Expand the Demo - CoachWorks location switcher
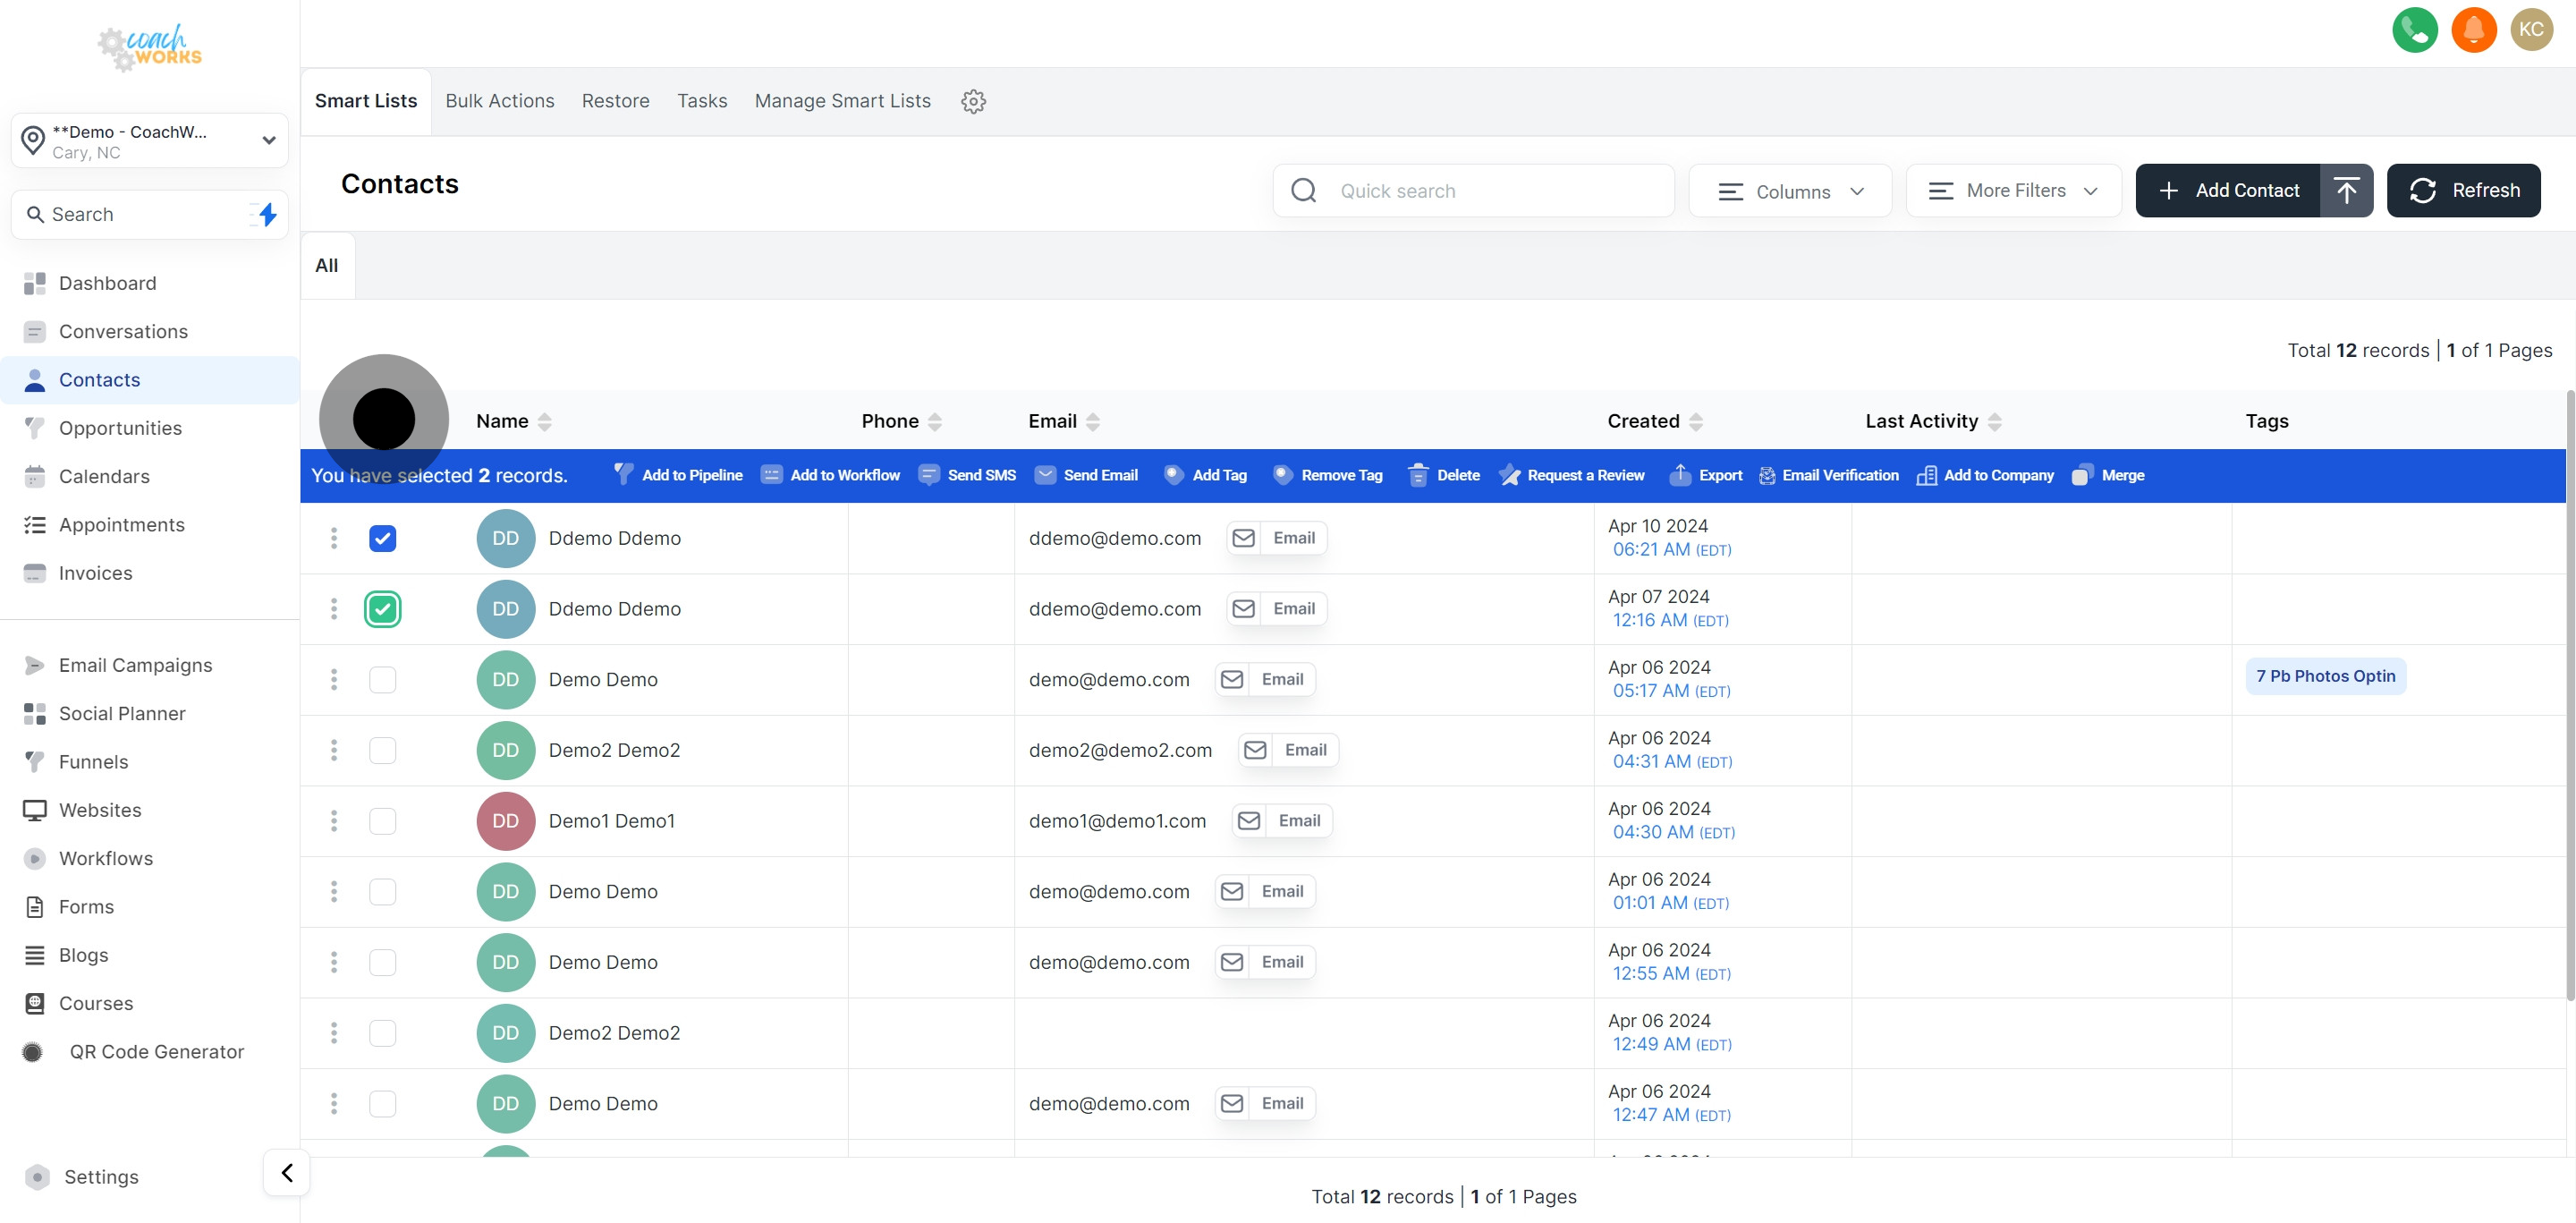Image resolution: width=2576 pixels, height=1223 pixels. [x=150, y=141]
